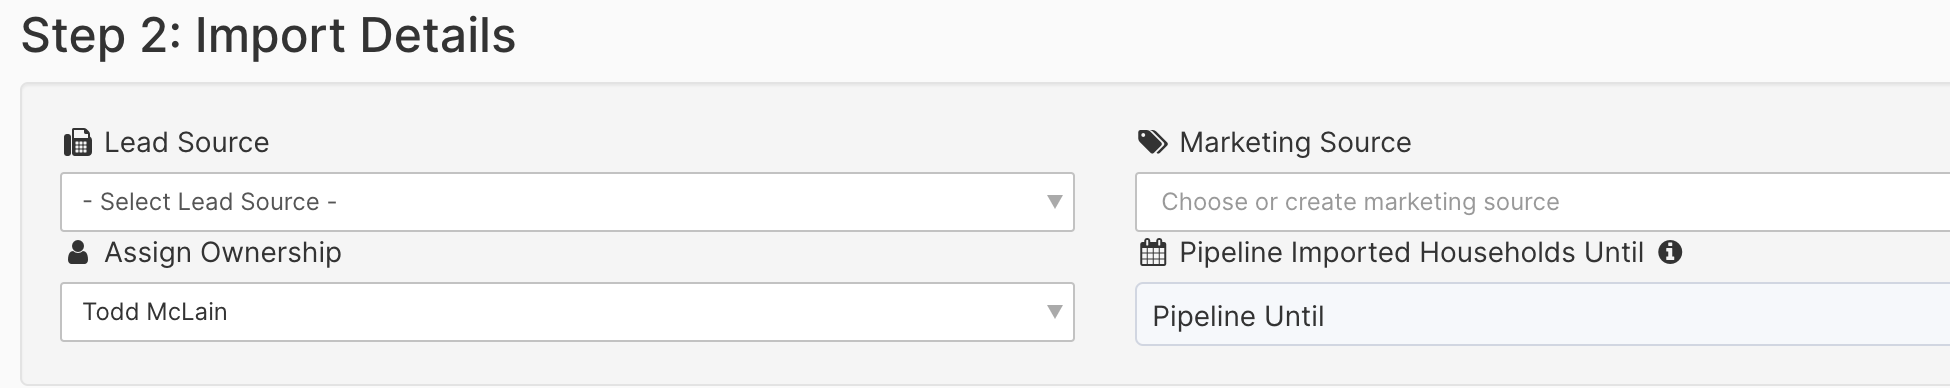Click the marketing source placeholder text
Screen dimensions: 1950x388
(1360, 202)
